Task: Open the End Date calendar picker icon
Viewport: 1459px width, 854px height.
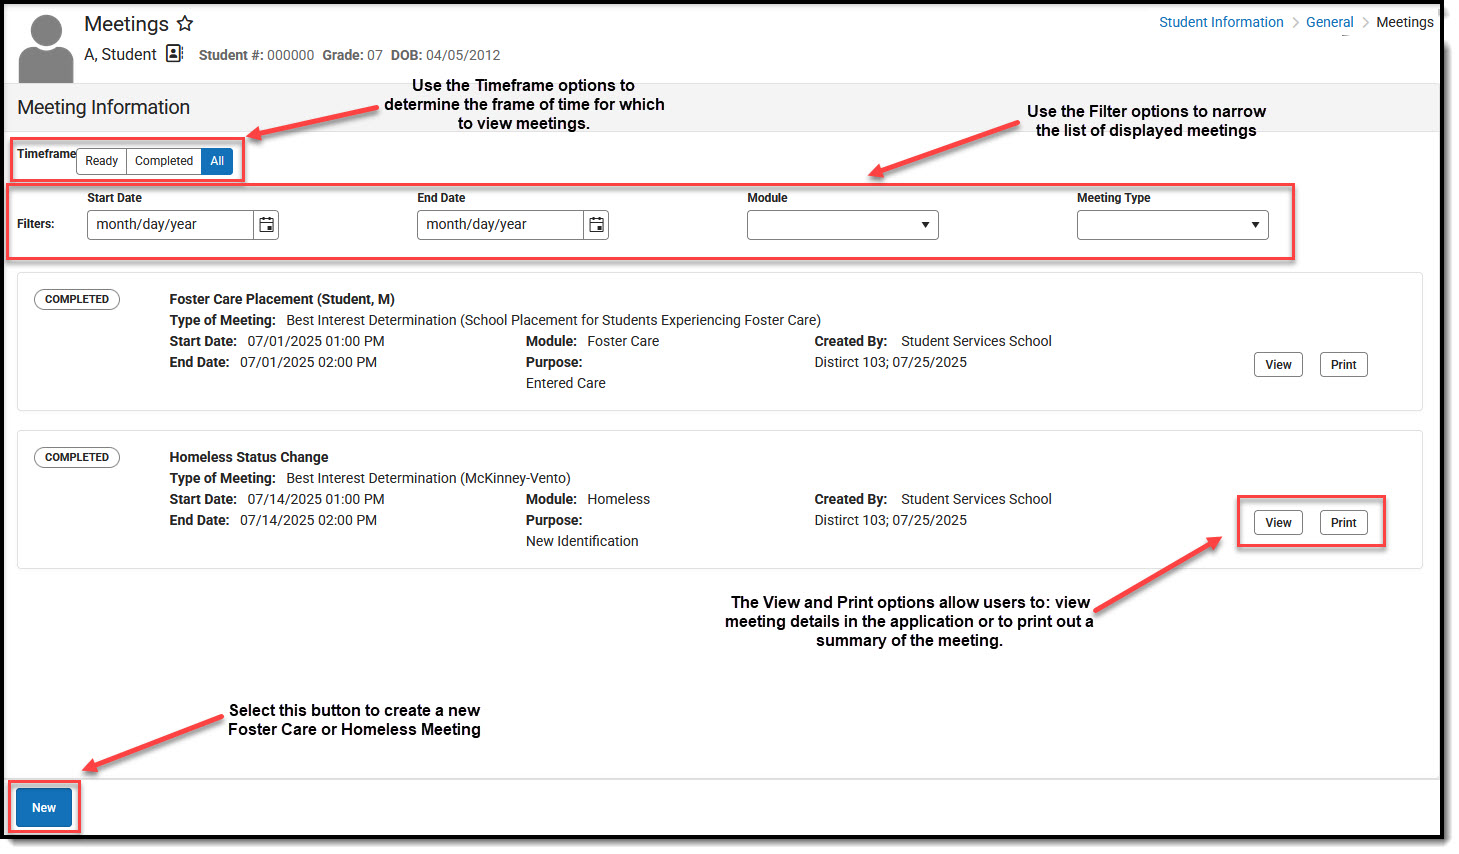Action: (596, 224)
